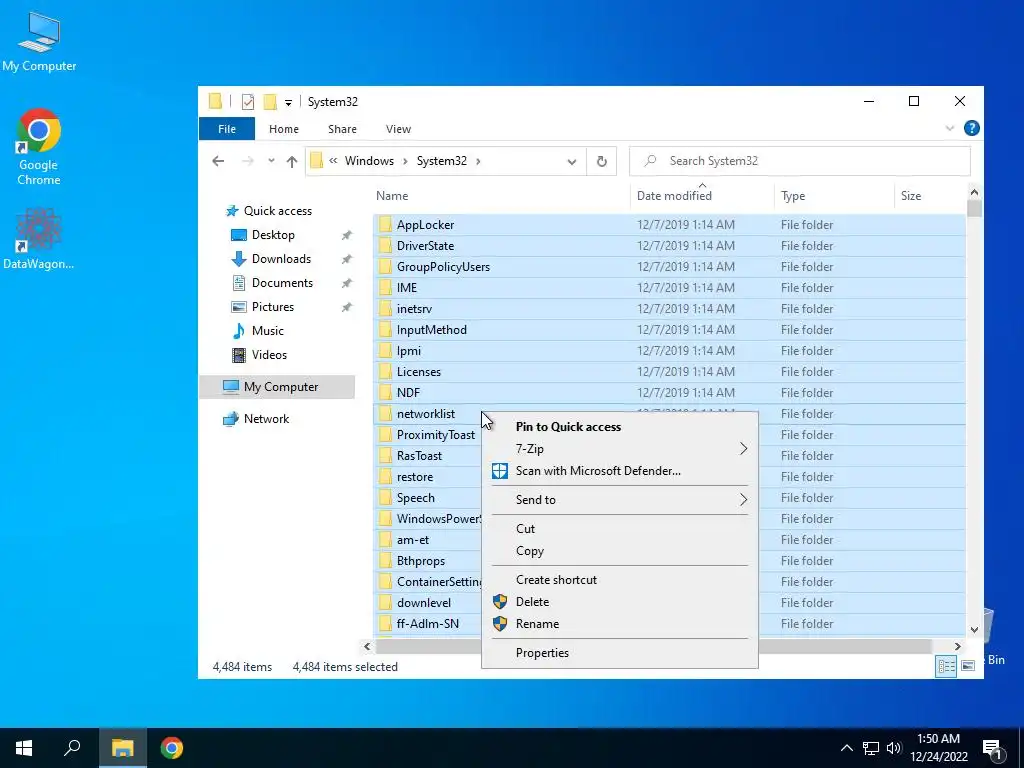Select the DriverState folder
Image resolution: width=1024 pixels, height=768 pixels.
click(669, 246)
